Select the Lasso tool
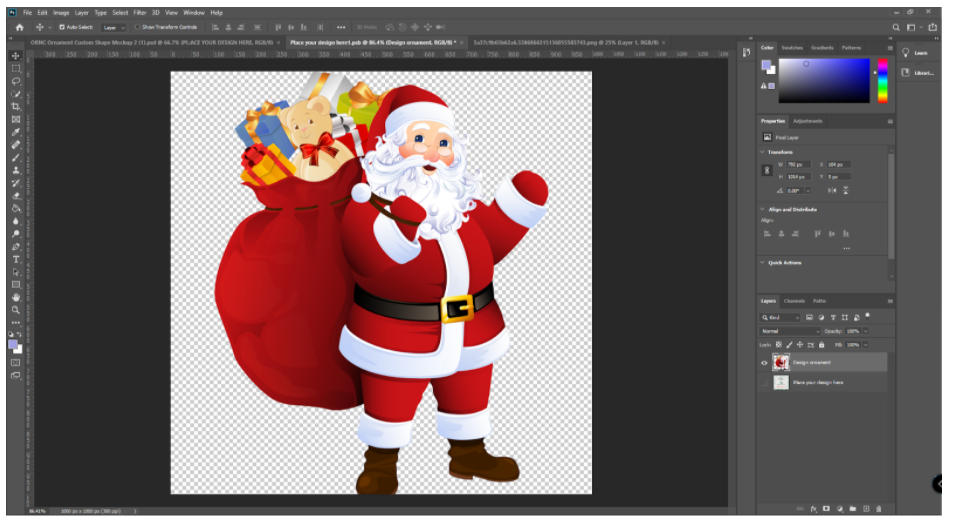The width and height of the screenshot is (958, 527). pyautogui.click(x=16, y=81)
